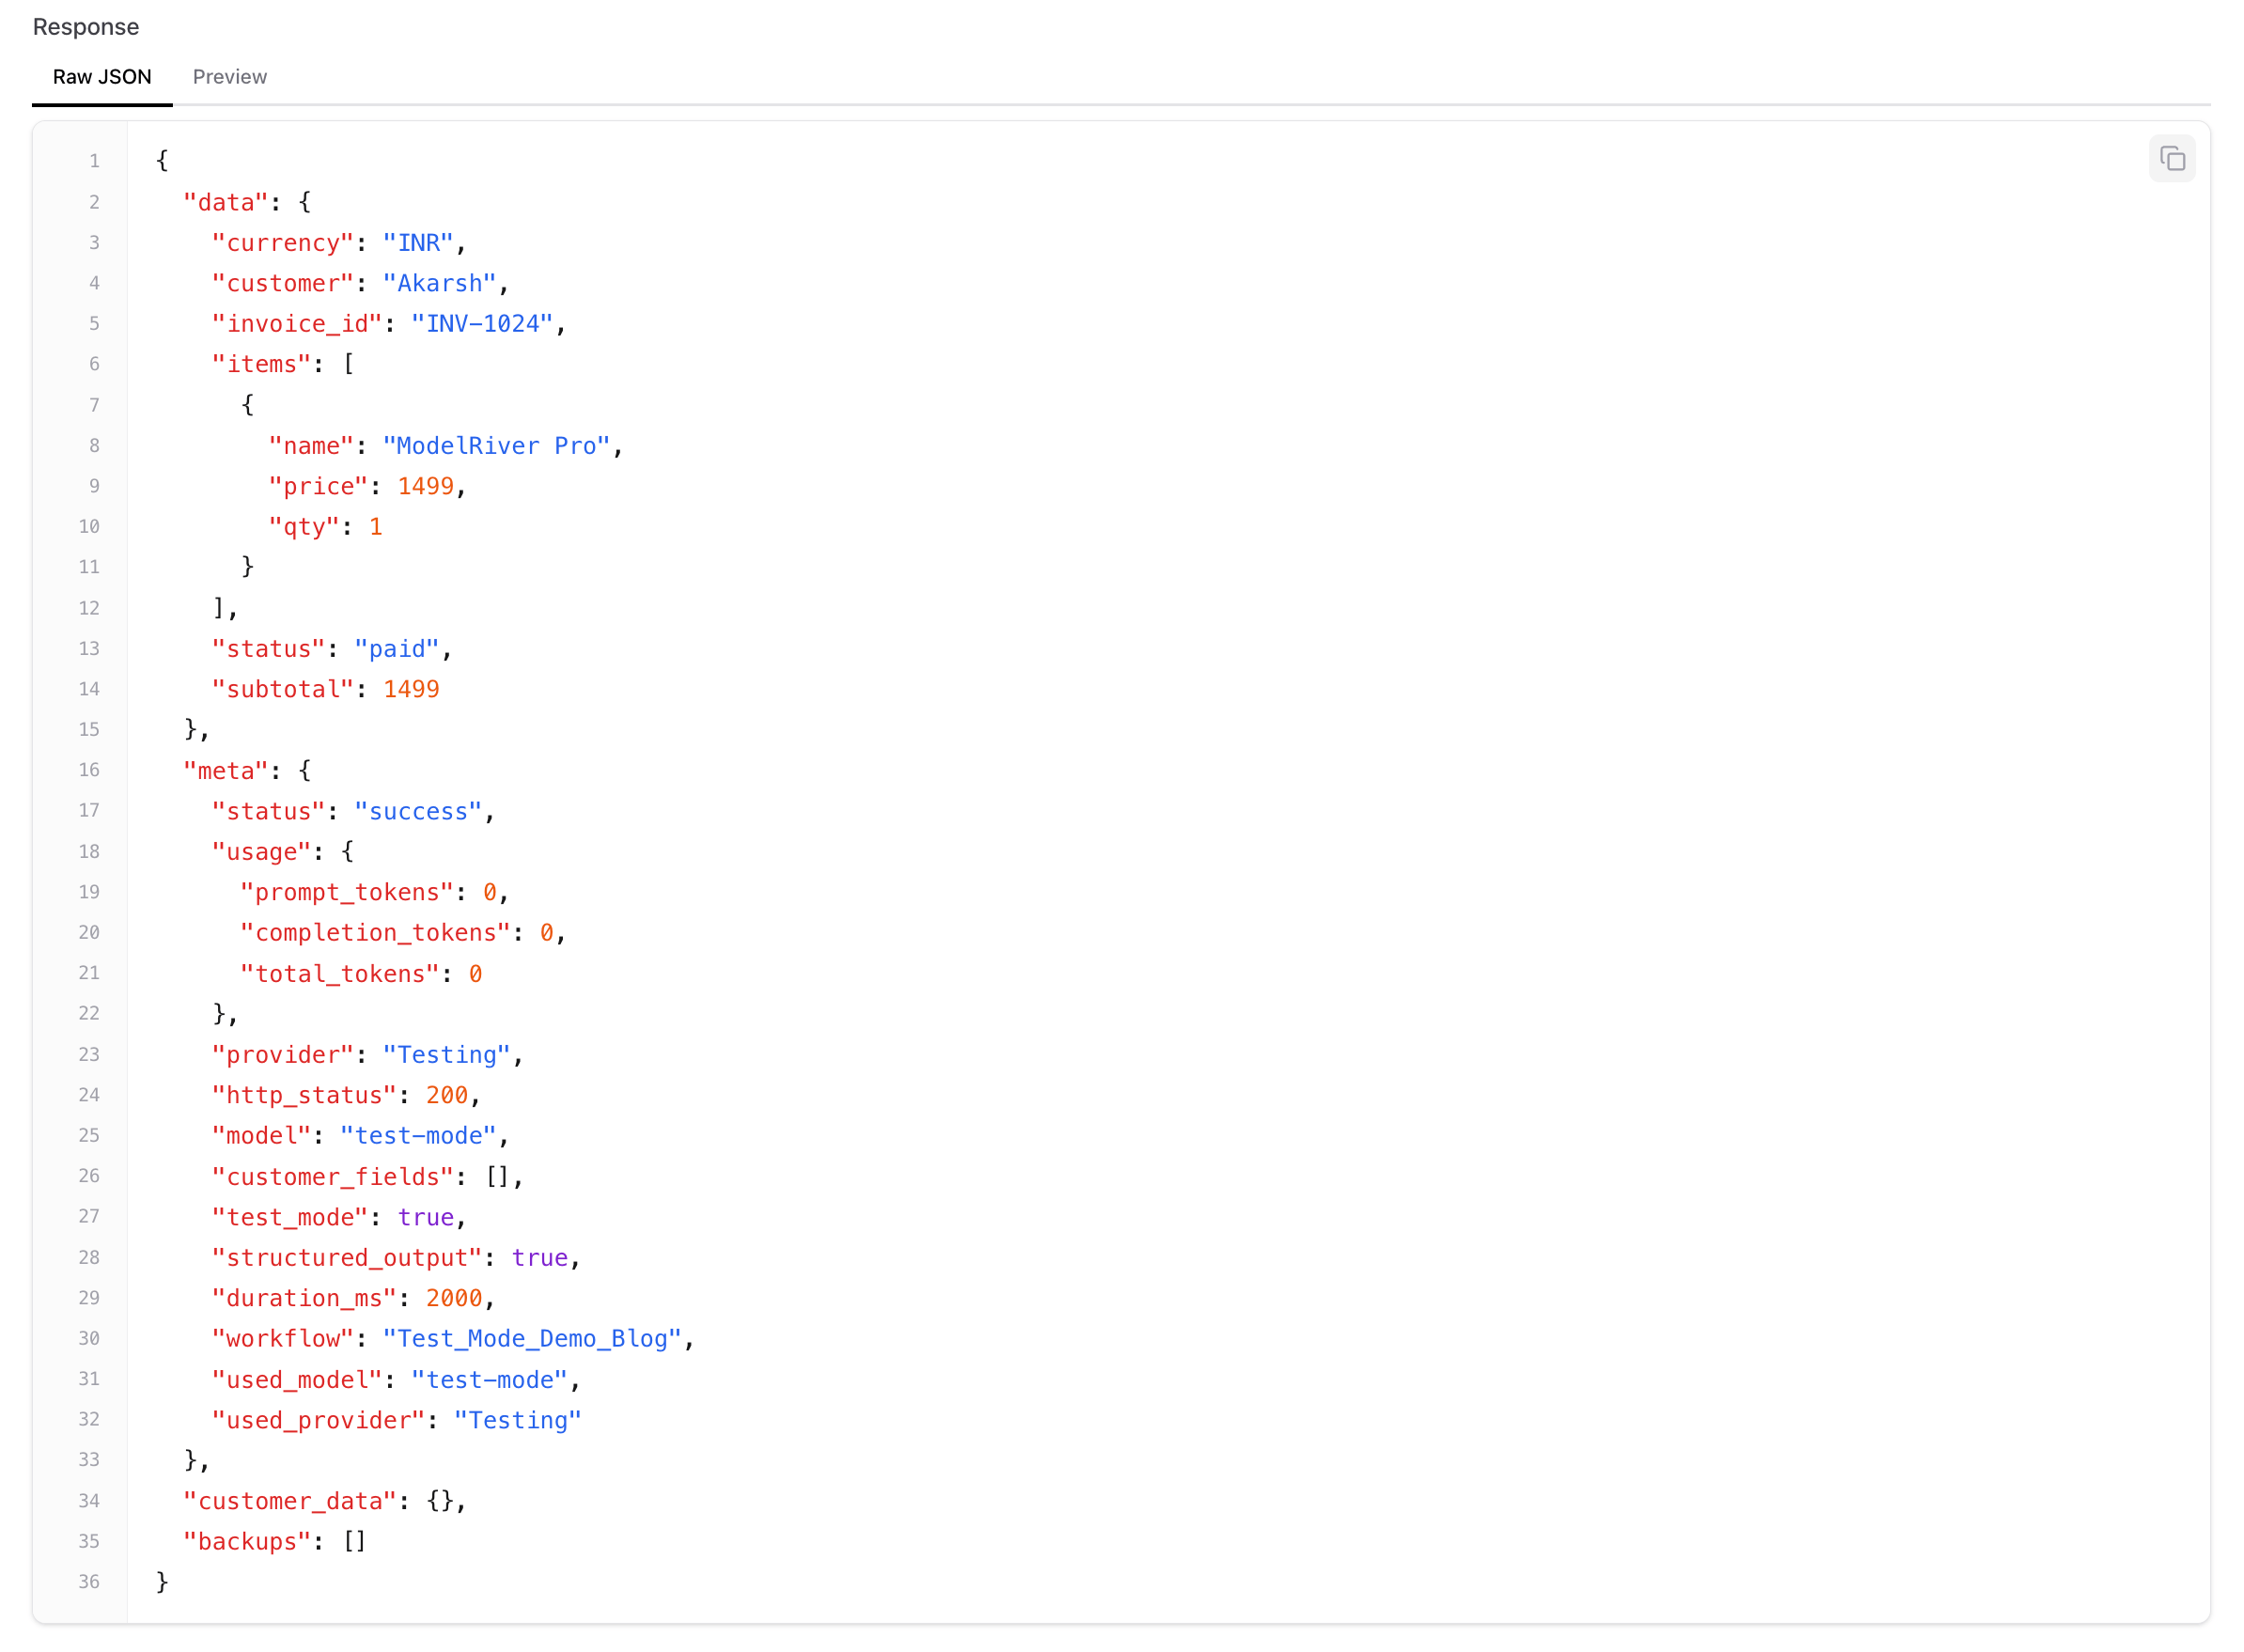Click the Response heading
Viewport: 2244px width, 1652px height.
(x=85, y=27)
